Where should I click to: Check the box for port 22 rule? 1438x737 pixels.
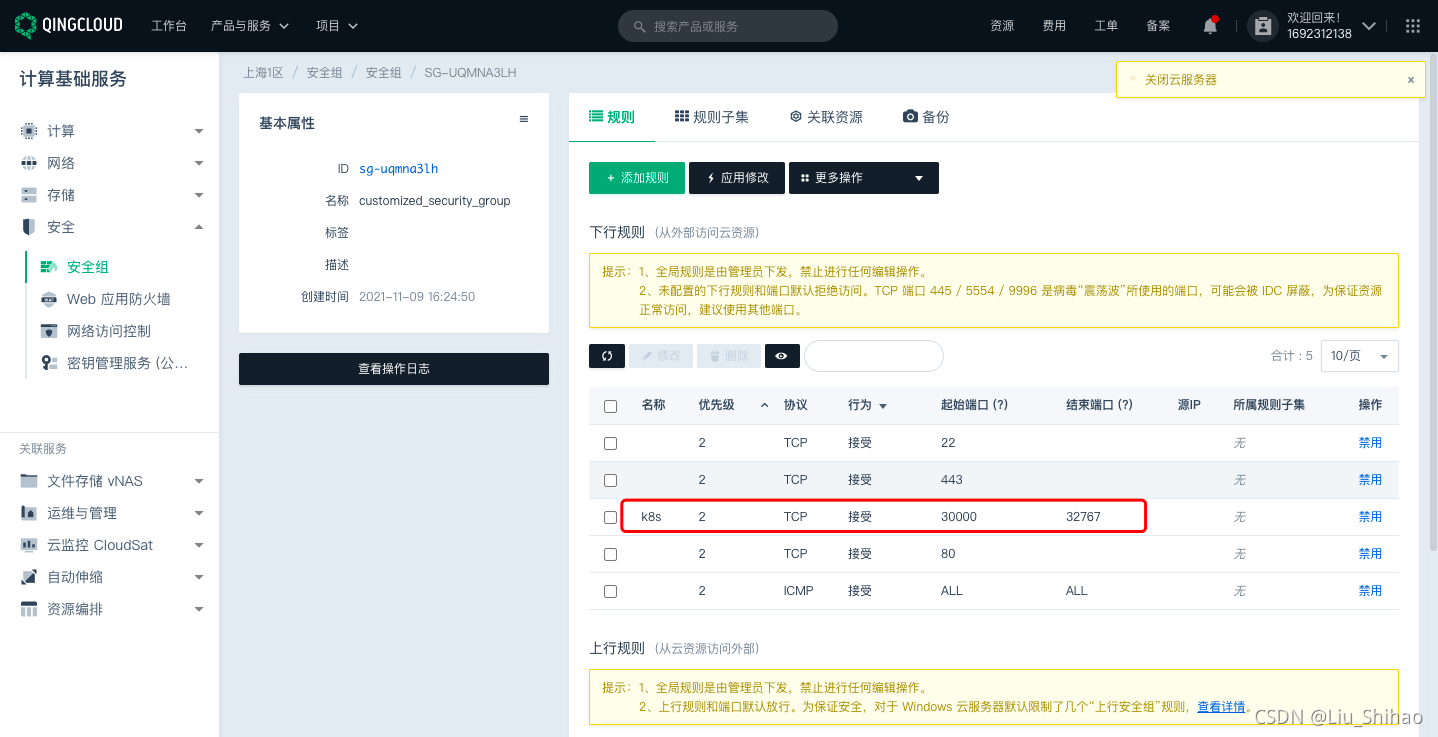coord(611,443)
